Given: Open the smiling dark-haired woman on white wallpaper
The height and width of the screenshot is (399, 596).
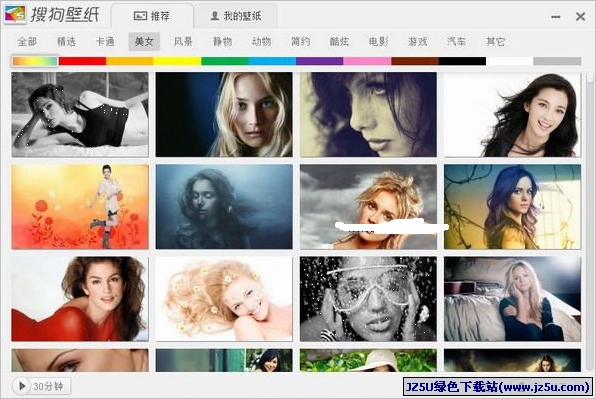Looking at the screenshot, I should coord(512,114).
